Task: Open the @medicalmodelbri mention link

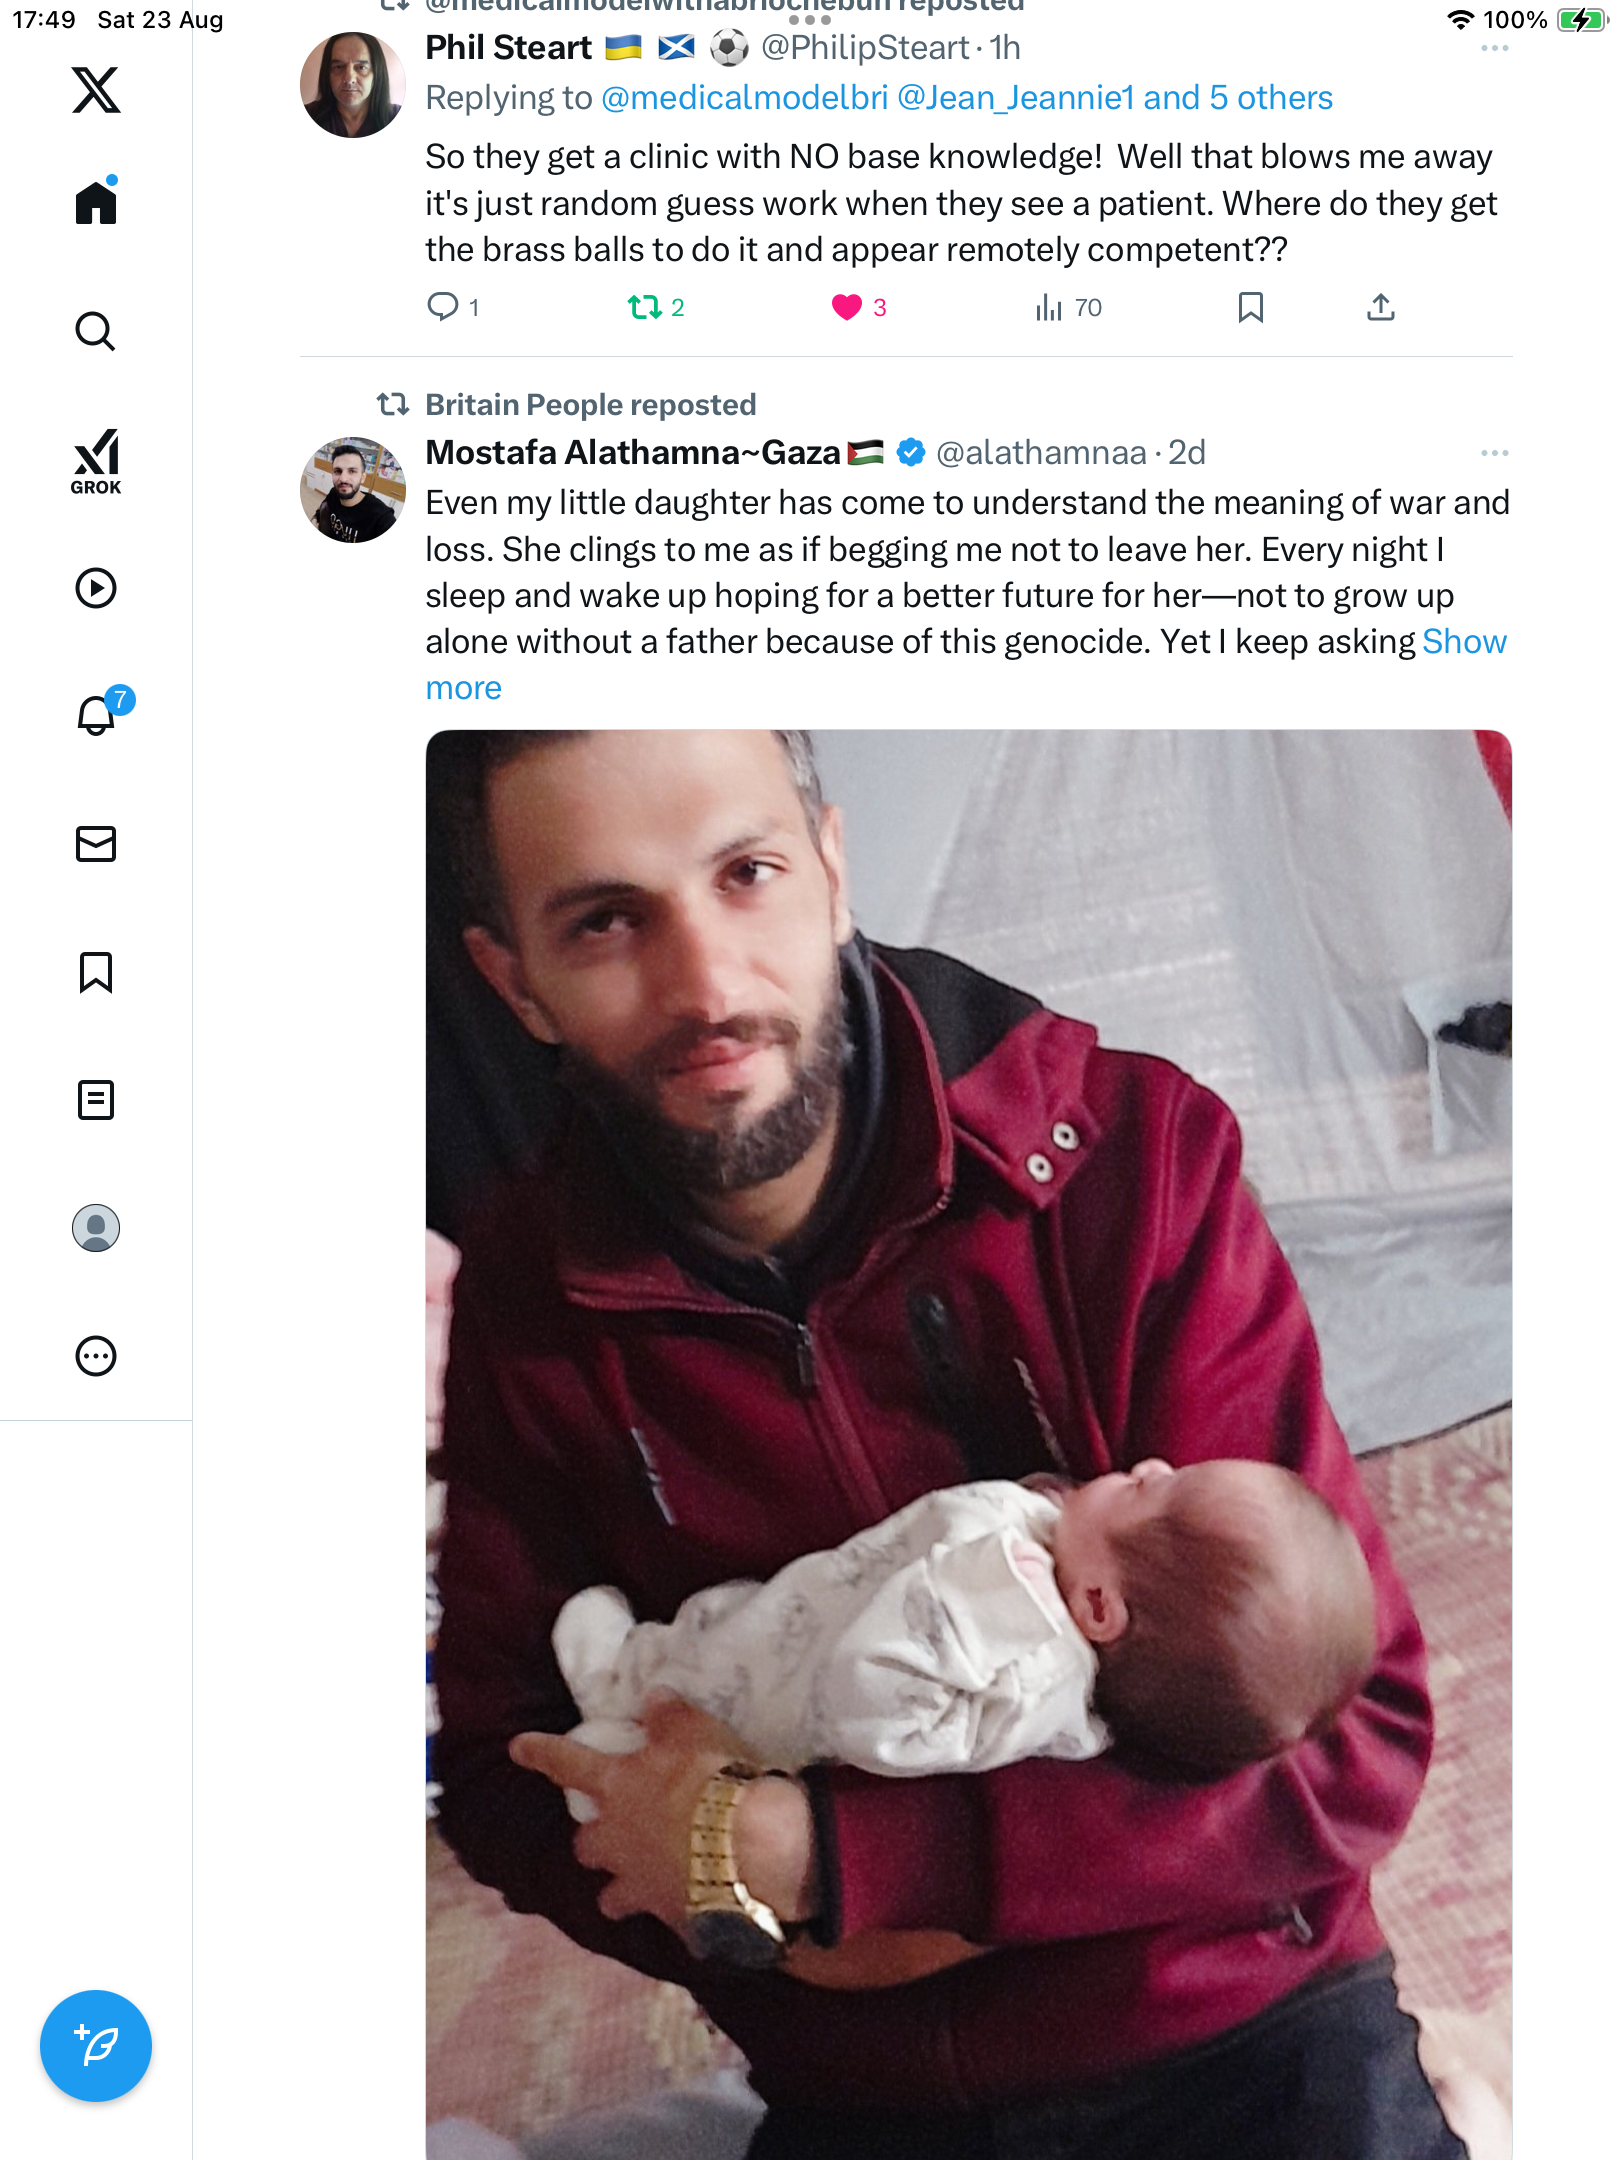Action: click(744, 98)
